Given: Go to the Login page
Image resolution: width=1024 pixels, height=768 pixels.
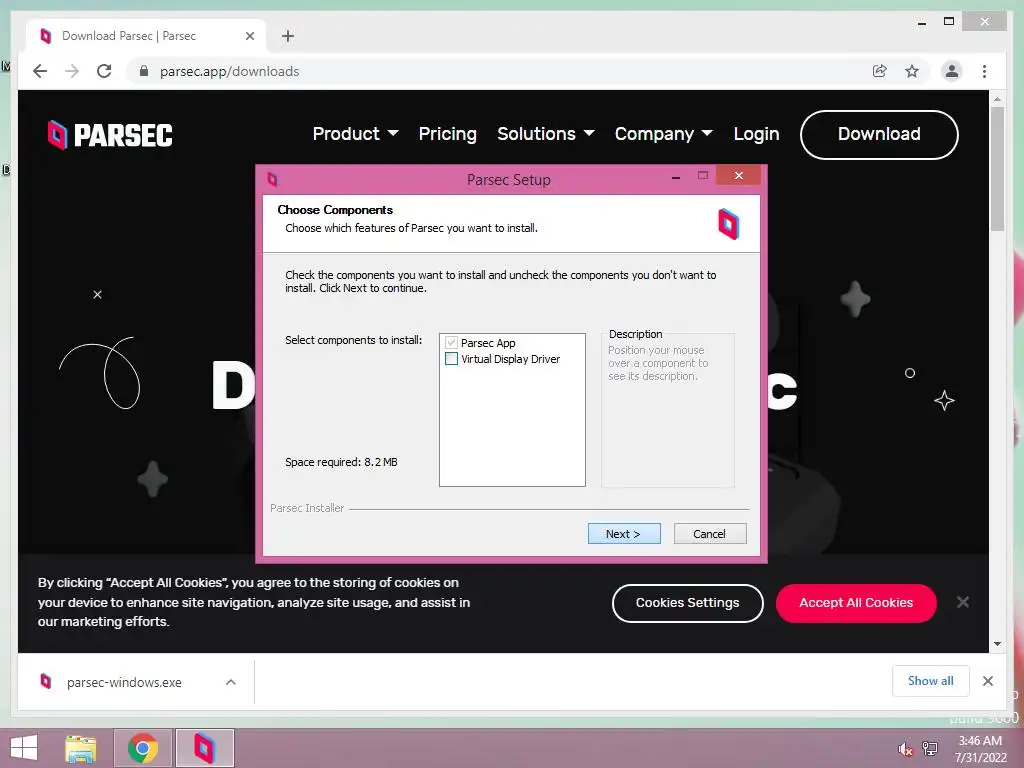Looking at the screenshot, I should tap(756, 134).
